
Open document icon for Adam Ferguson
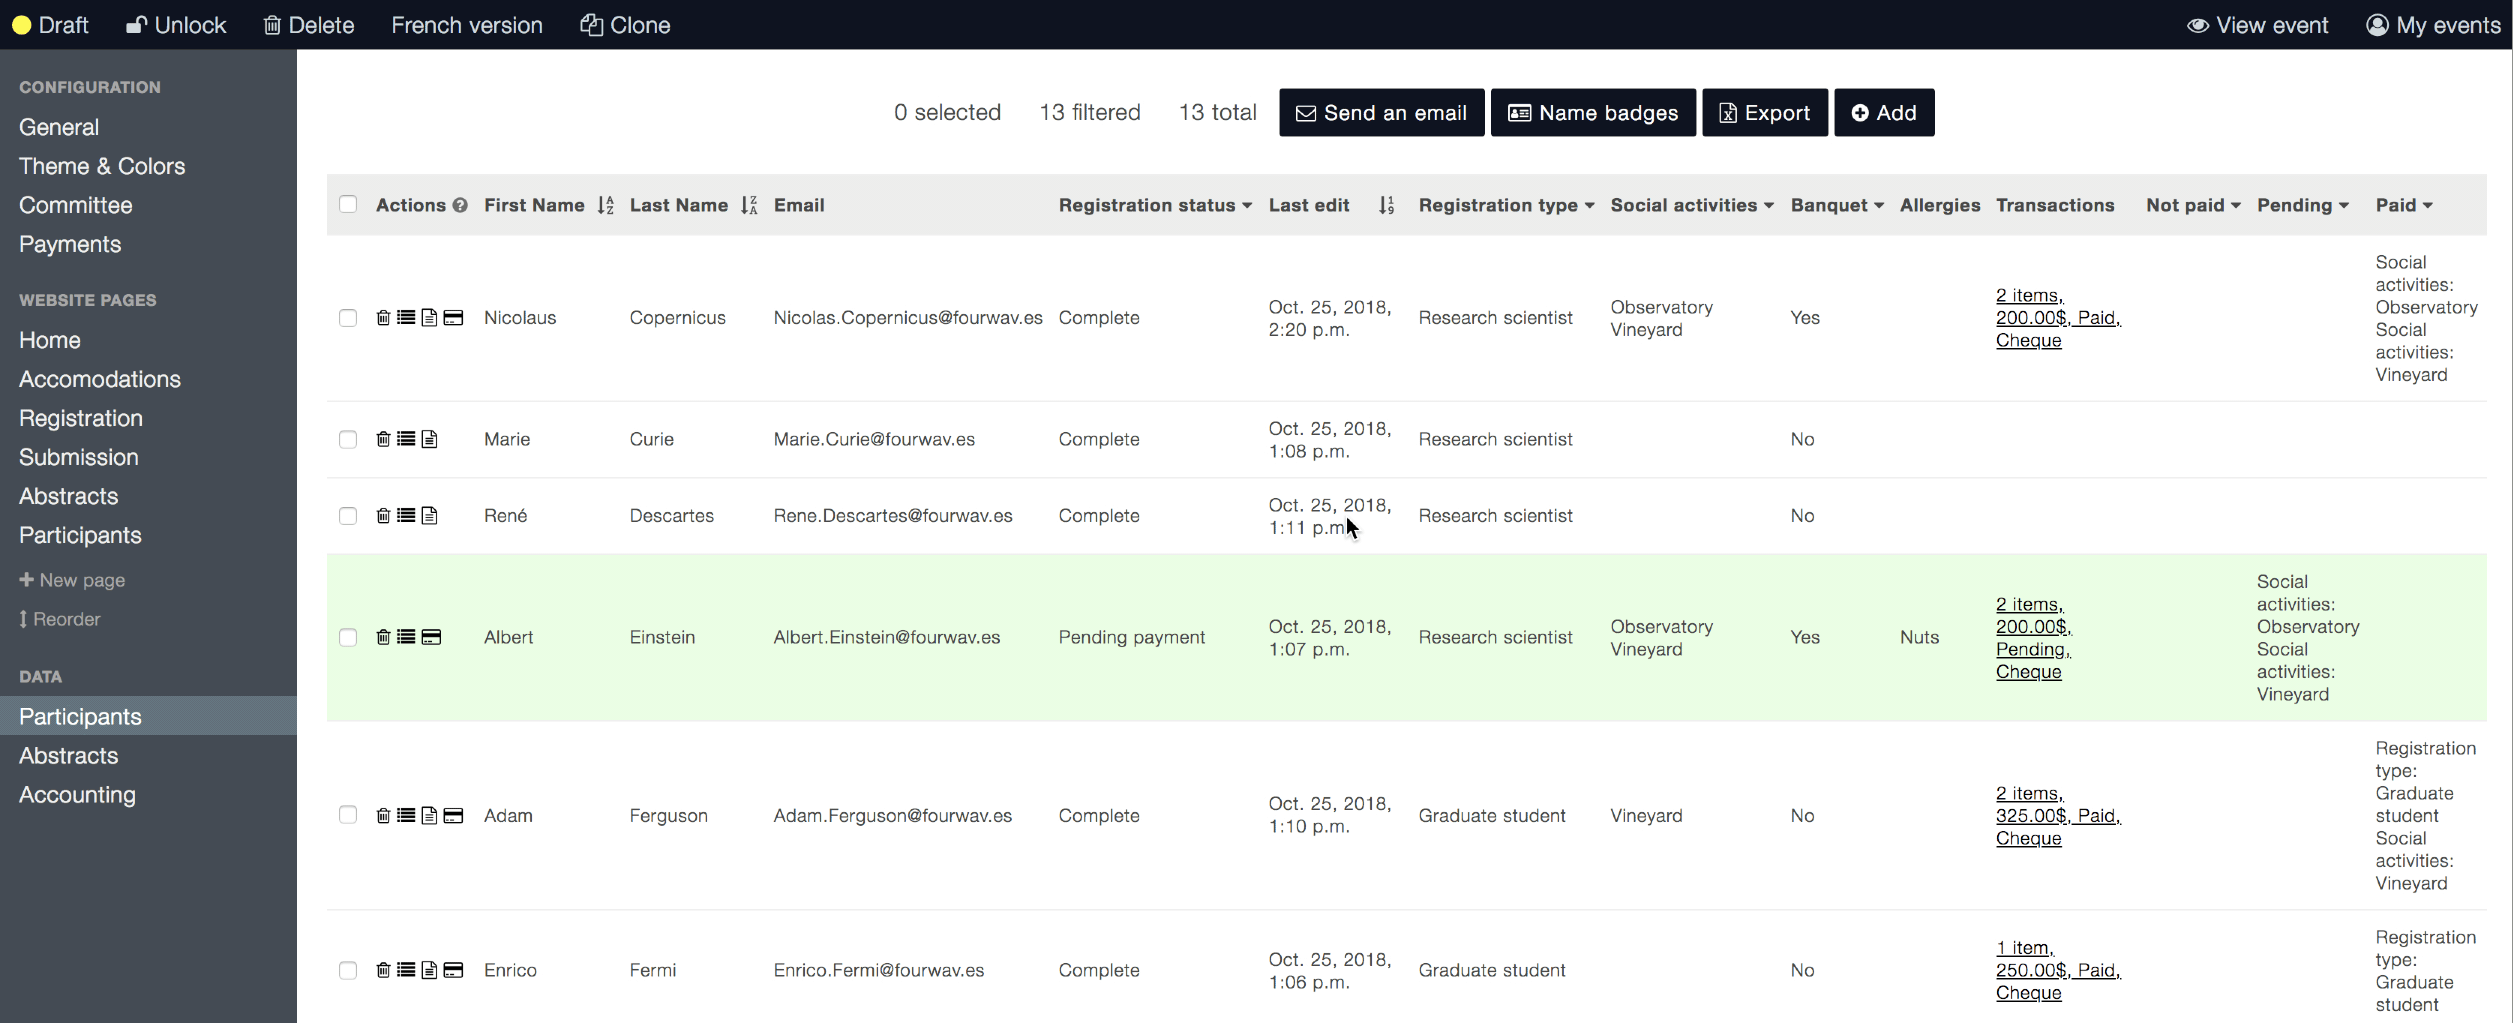429,815
